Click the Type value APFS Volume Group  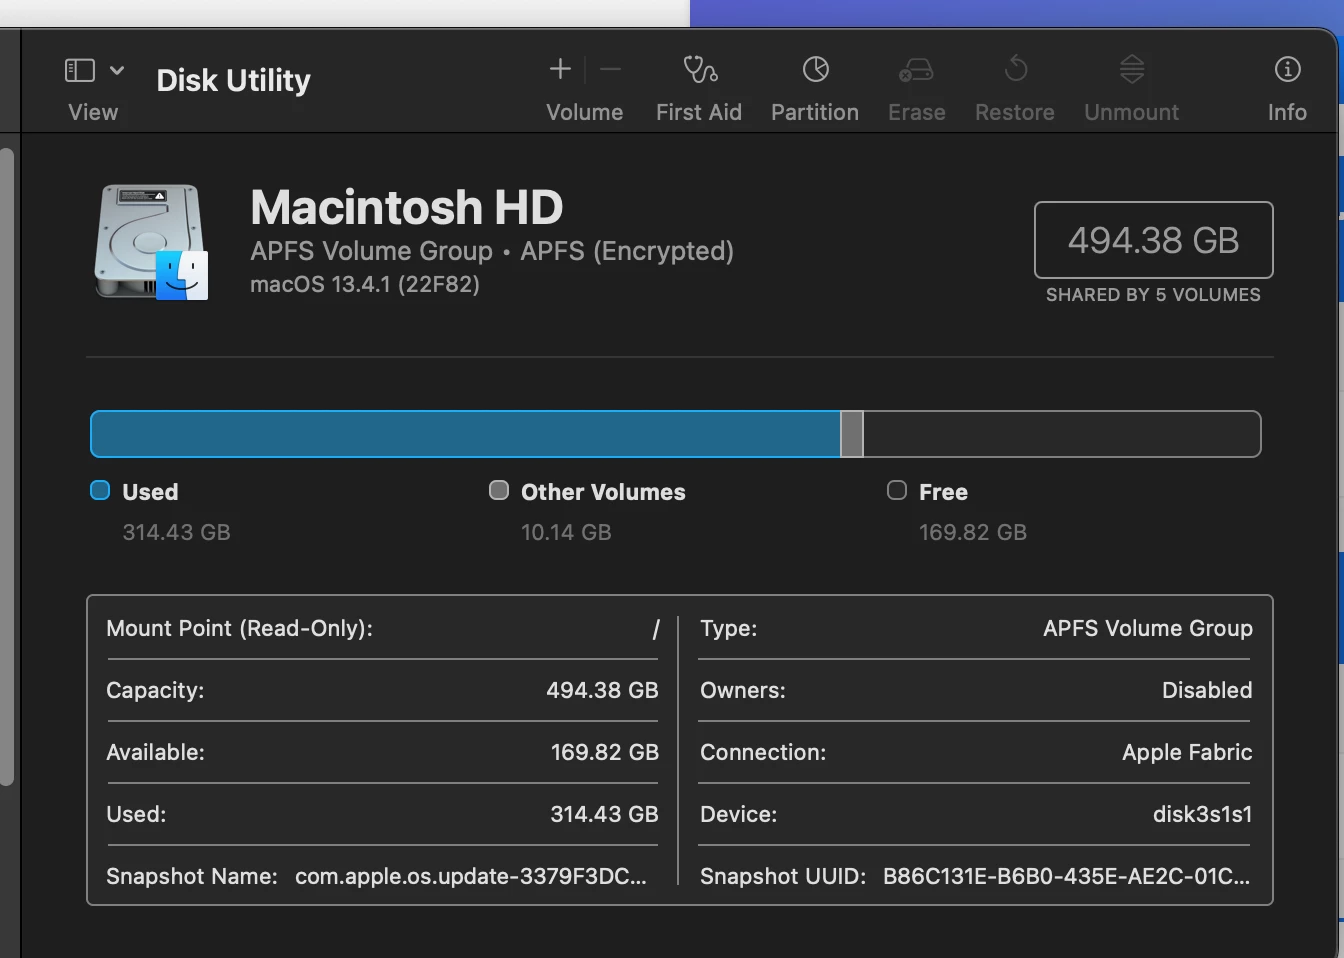pos(1148,628)
